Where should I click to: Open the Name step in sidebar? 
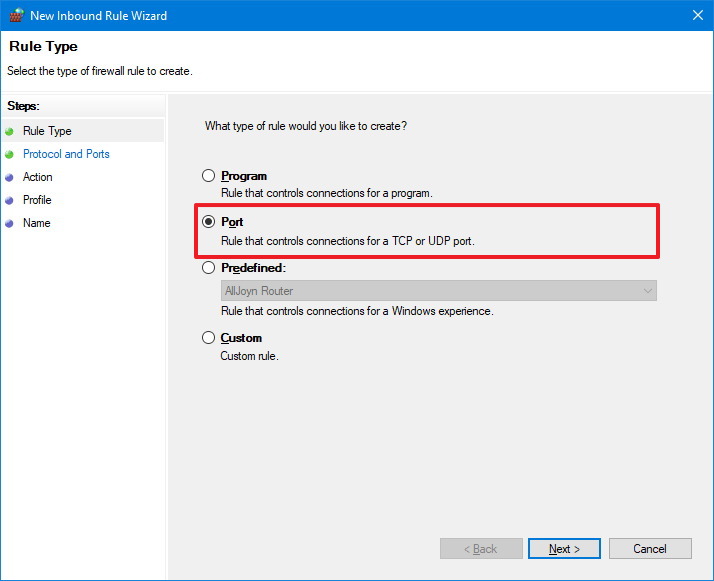tap(36, 223)
